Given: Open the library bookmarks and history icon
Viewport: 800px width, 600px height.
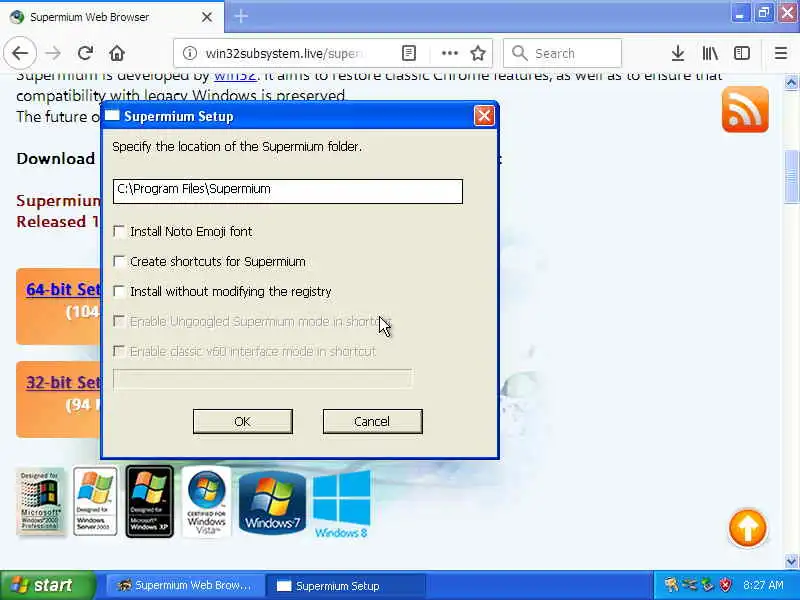Looking at the screenshot, I should pos(710,53).
